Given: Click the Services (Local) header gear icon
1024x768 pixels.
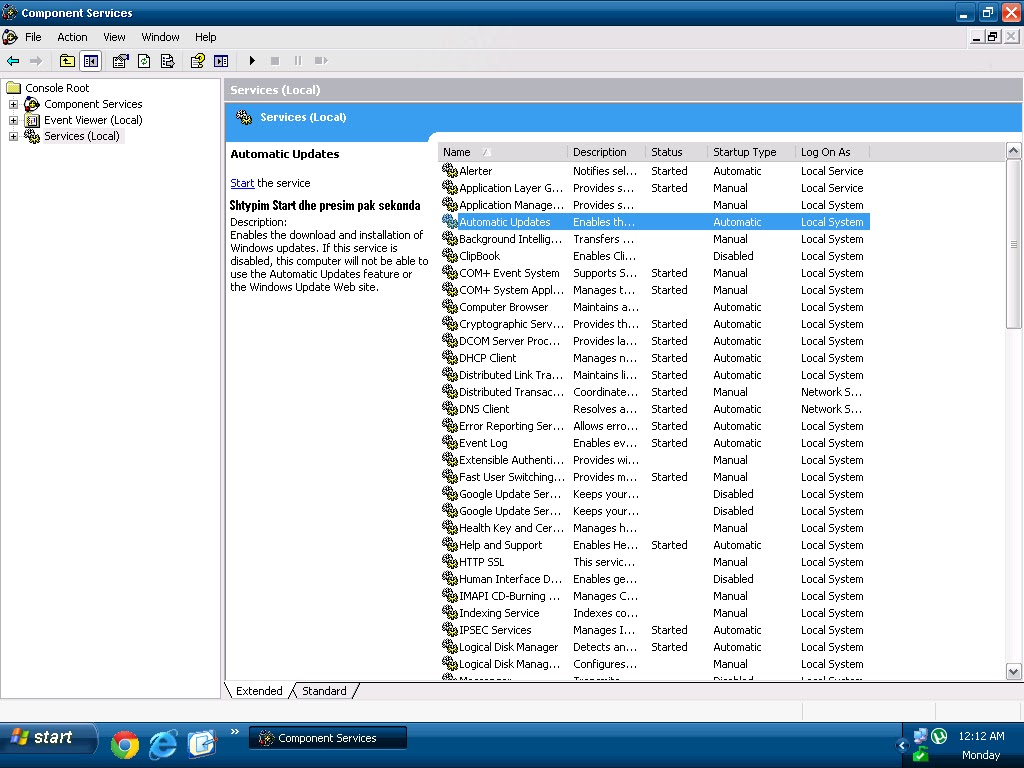Looking at the screenshot, I should point(244,118).
